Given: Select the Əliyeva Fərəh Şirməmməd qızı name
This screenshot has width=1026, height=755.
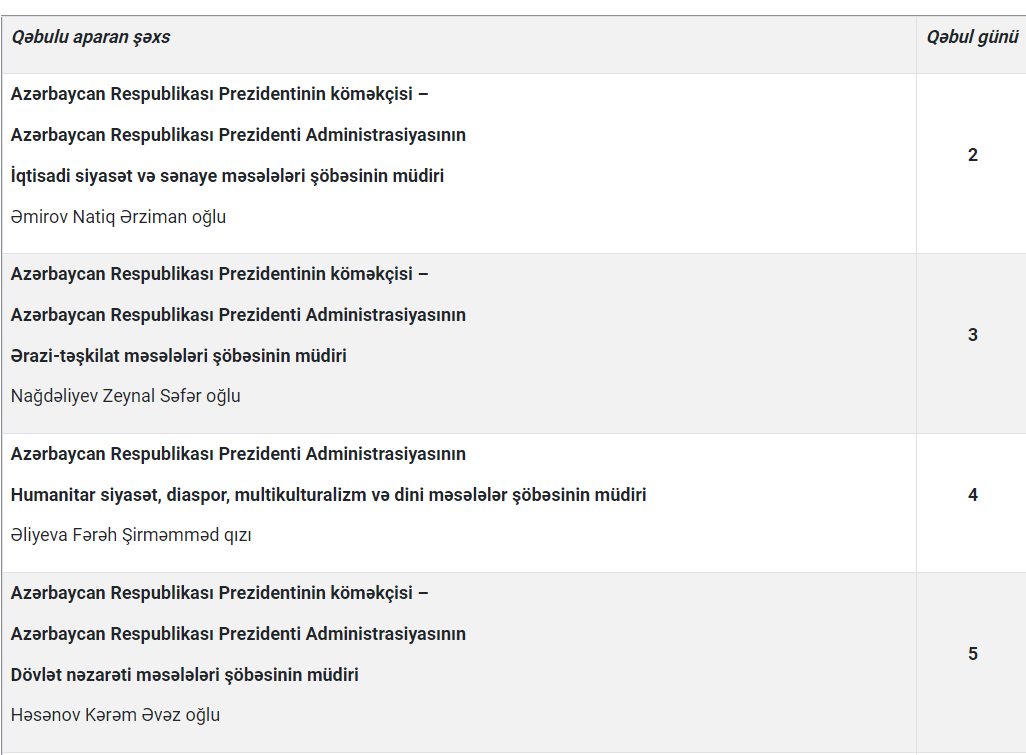Looking at the screenshot, I should tap(131, 535).
